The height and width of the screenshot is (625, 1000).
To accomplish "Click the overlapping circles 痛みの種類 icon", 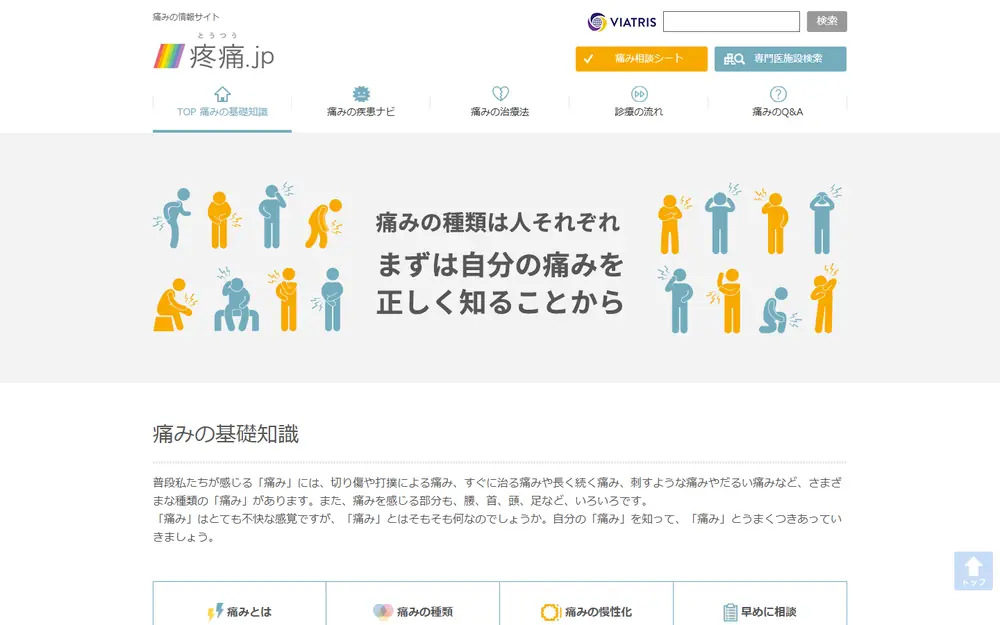I will (383, 612).
